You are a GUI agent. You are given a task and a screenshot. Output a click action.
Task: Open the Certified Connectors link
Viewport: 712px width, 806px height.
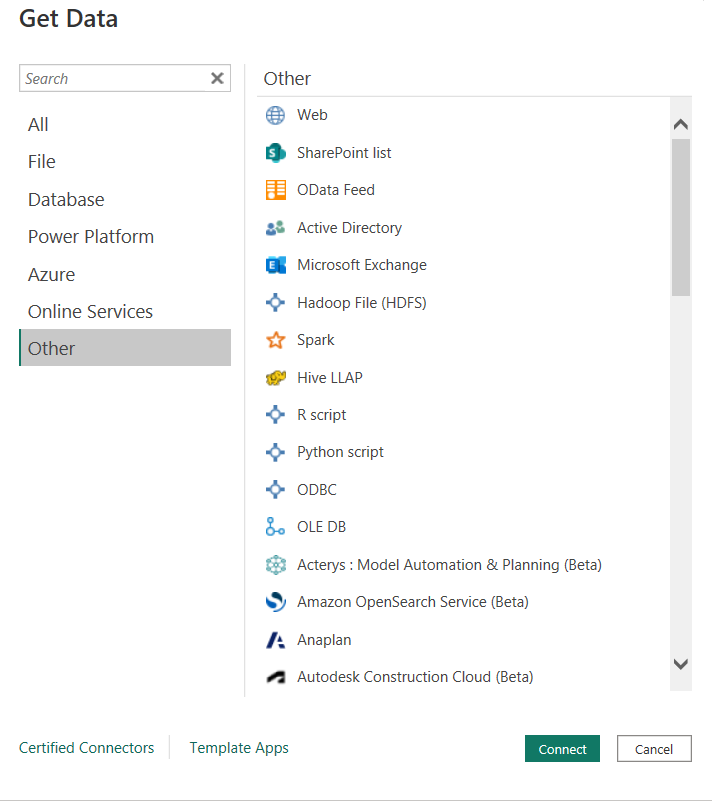click(x=87, y=748)
